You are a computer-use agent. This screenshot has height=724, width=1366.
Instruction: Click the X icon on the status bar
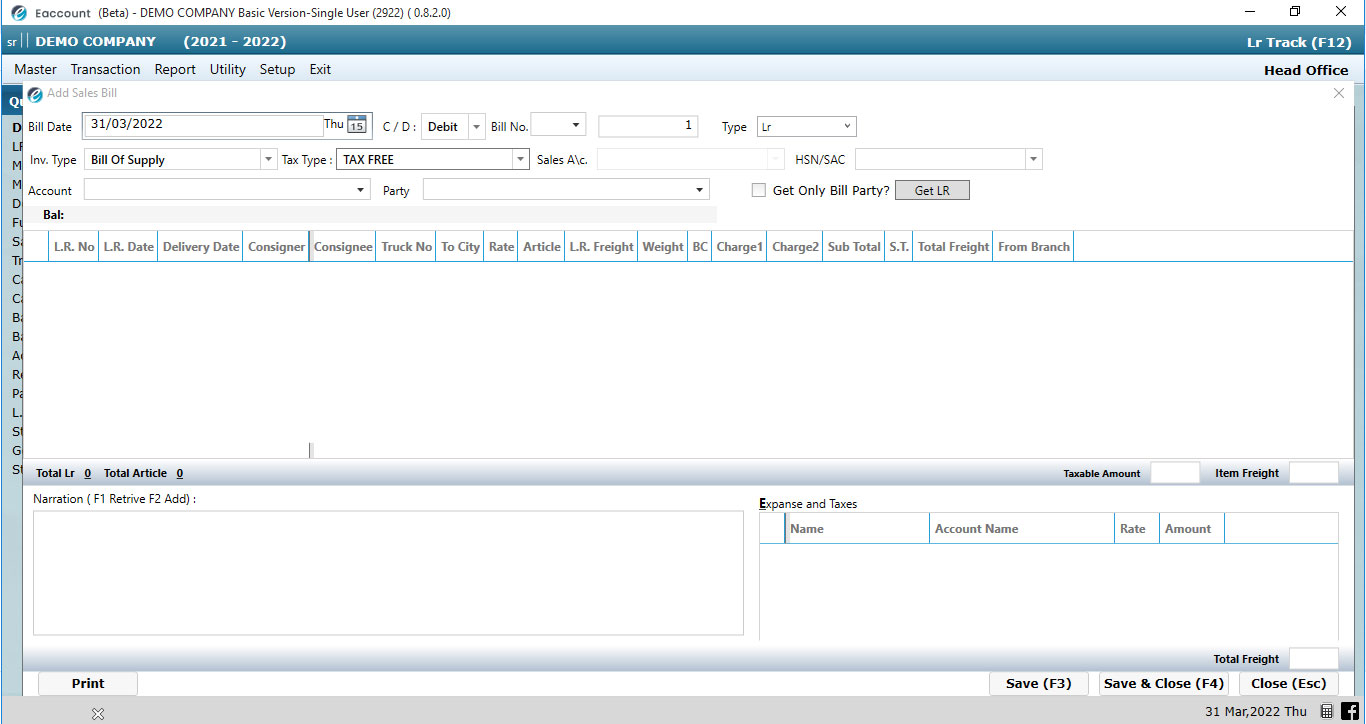click(97, 713)
